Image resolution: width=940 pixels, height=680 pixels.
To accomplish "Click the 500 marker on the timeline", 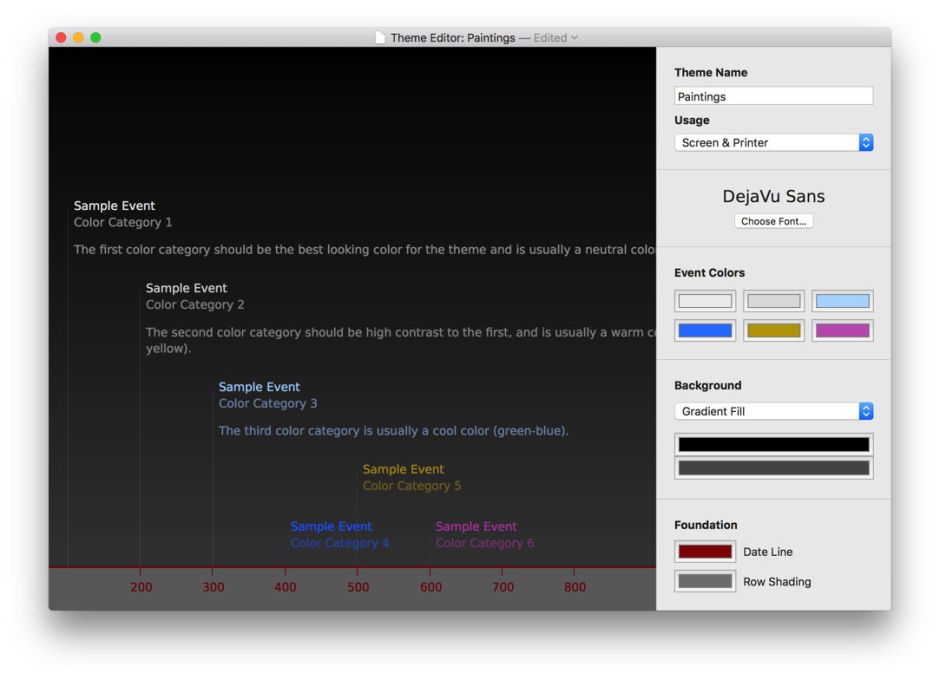I will click(358, 588).
